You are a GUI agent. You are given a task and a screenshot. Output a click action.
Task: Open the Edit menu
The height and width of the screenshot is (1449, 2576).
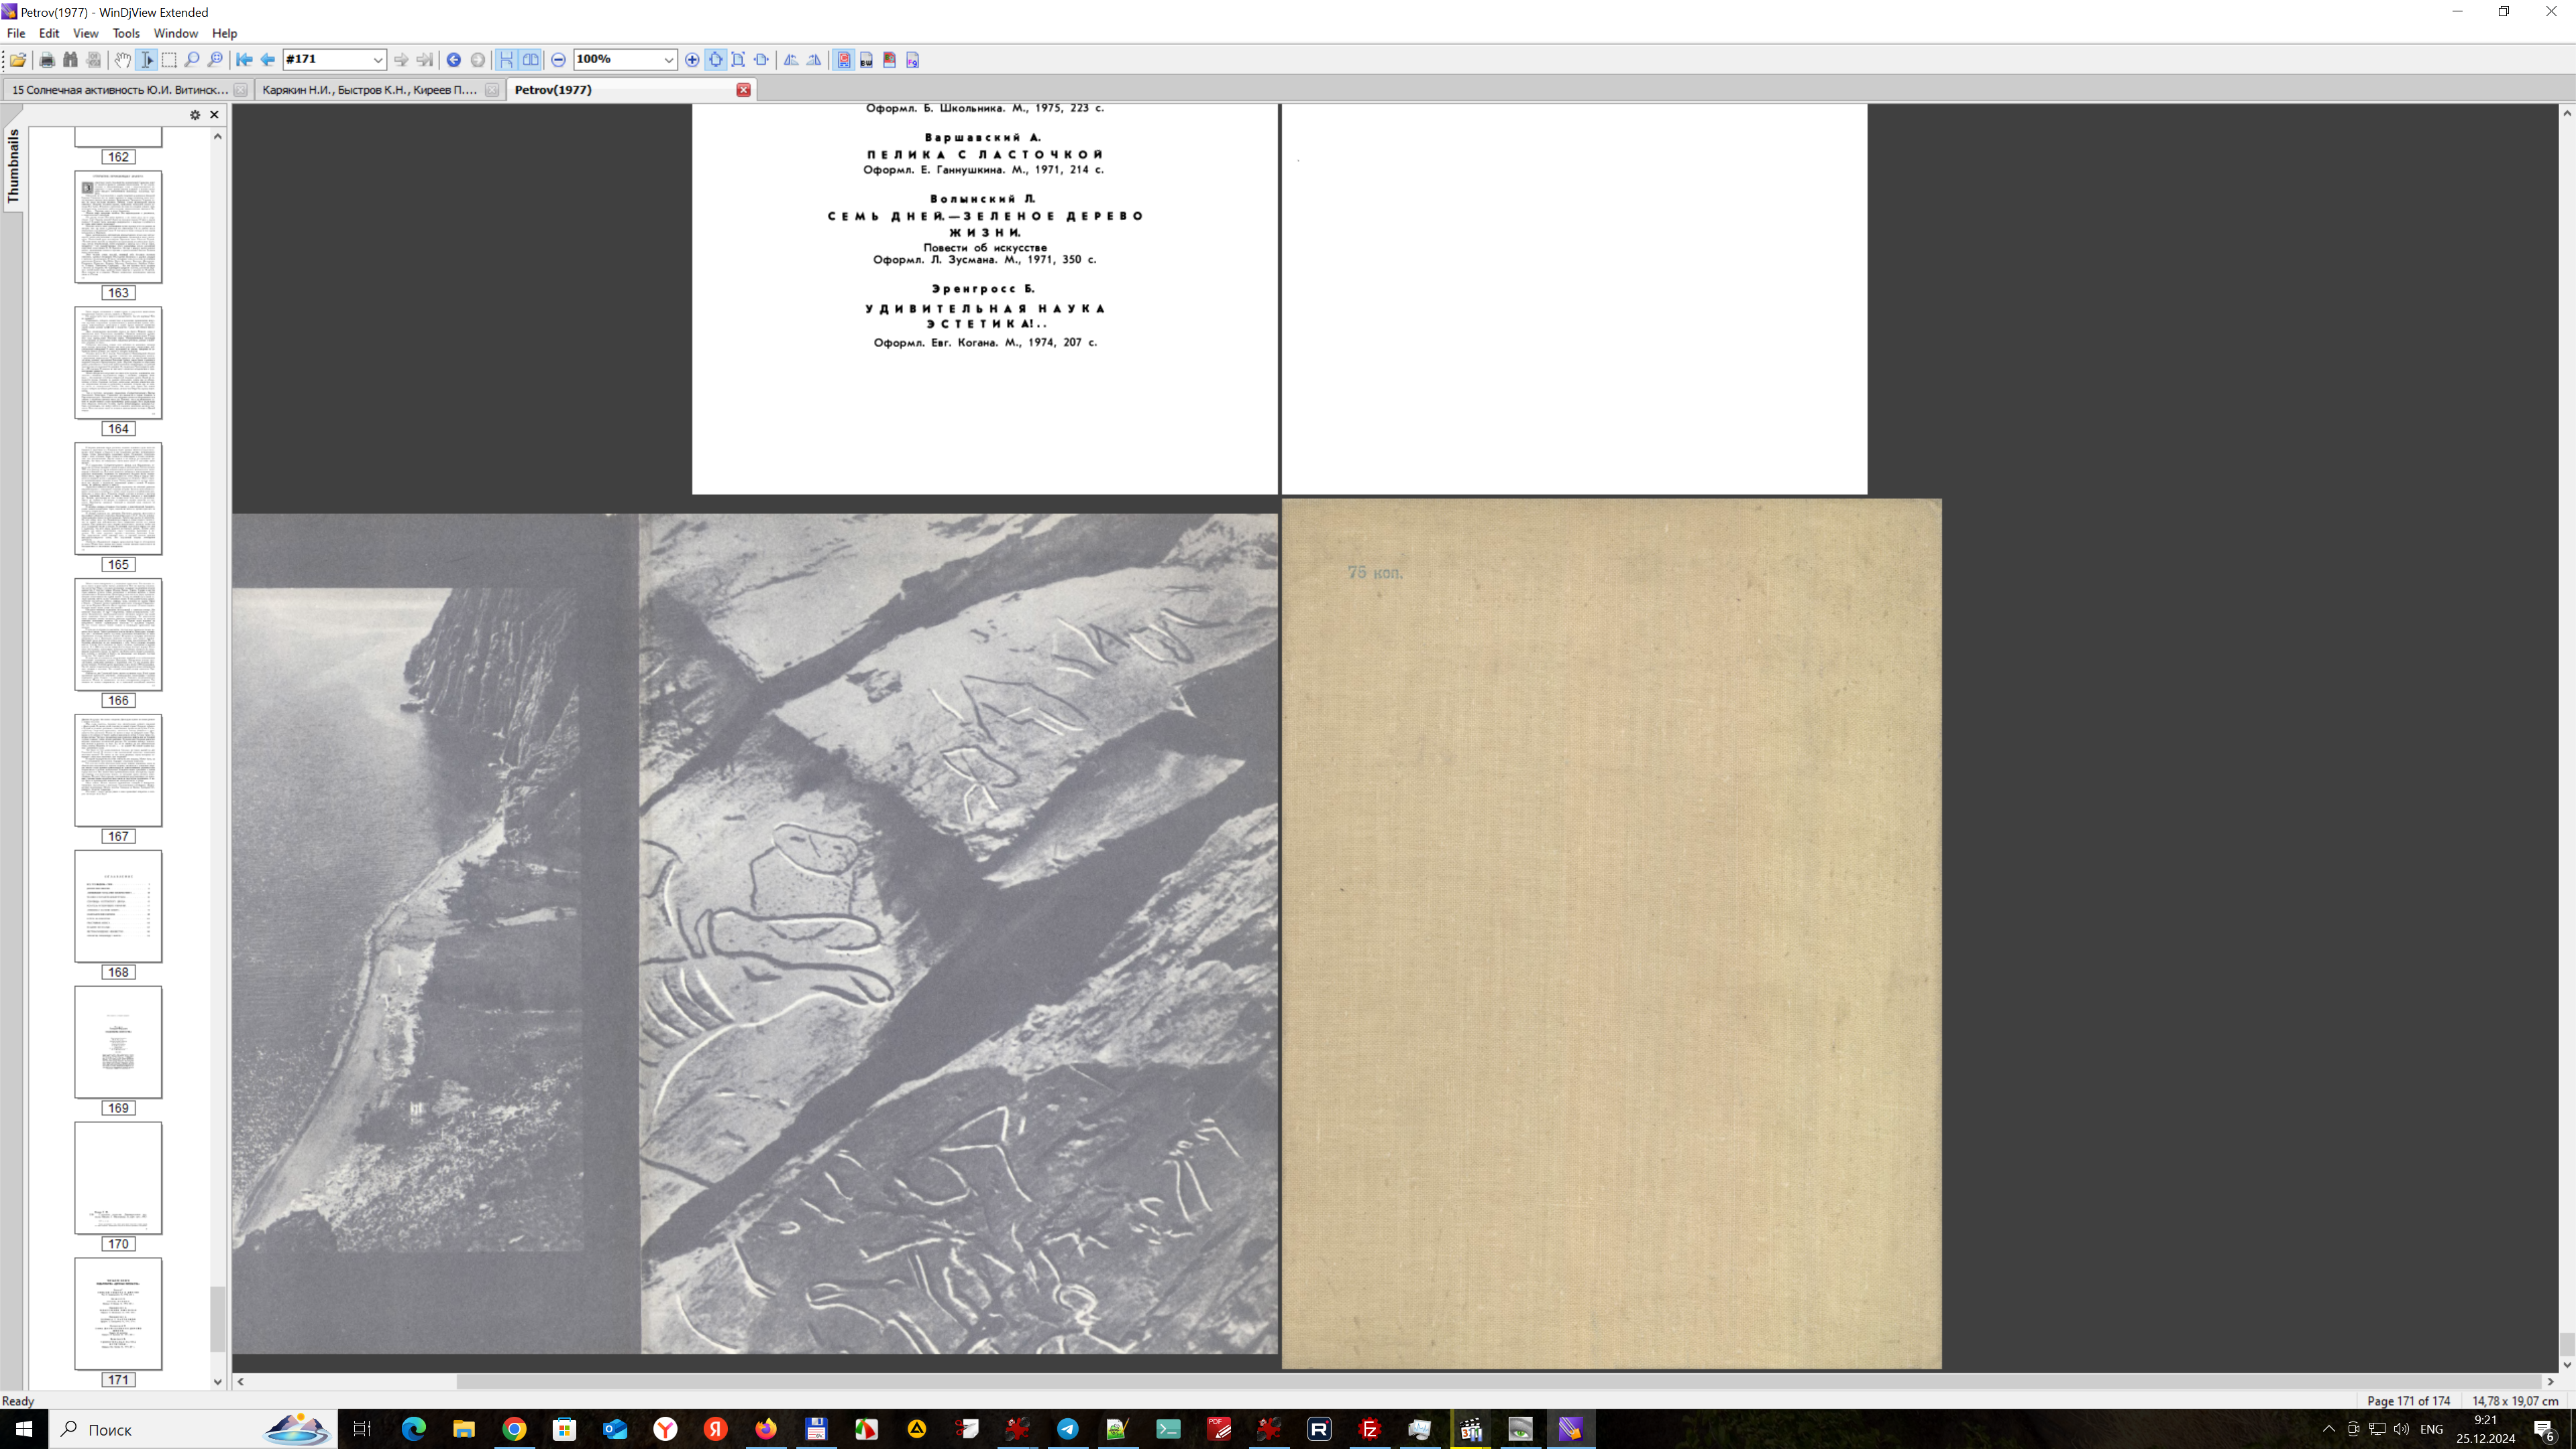click(49, 33)
